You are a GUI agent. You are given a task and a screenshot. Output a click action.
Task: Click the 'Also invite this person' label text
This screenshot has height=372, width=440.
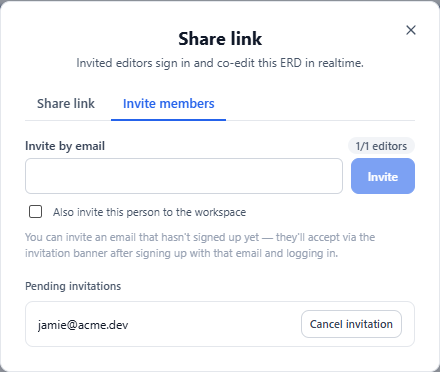point(149,212)
